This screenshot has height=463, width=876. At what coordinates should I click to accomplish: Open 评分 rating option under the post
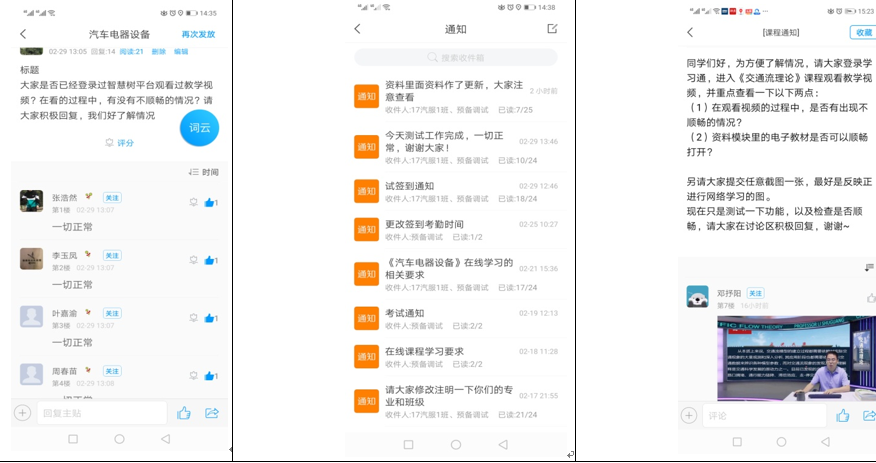pos(120,143)
